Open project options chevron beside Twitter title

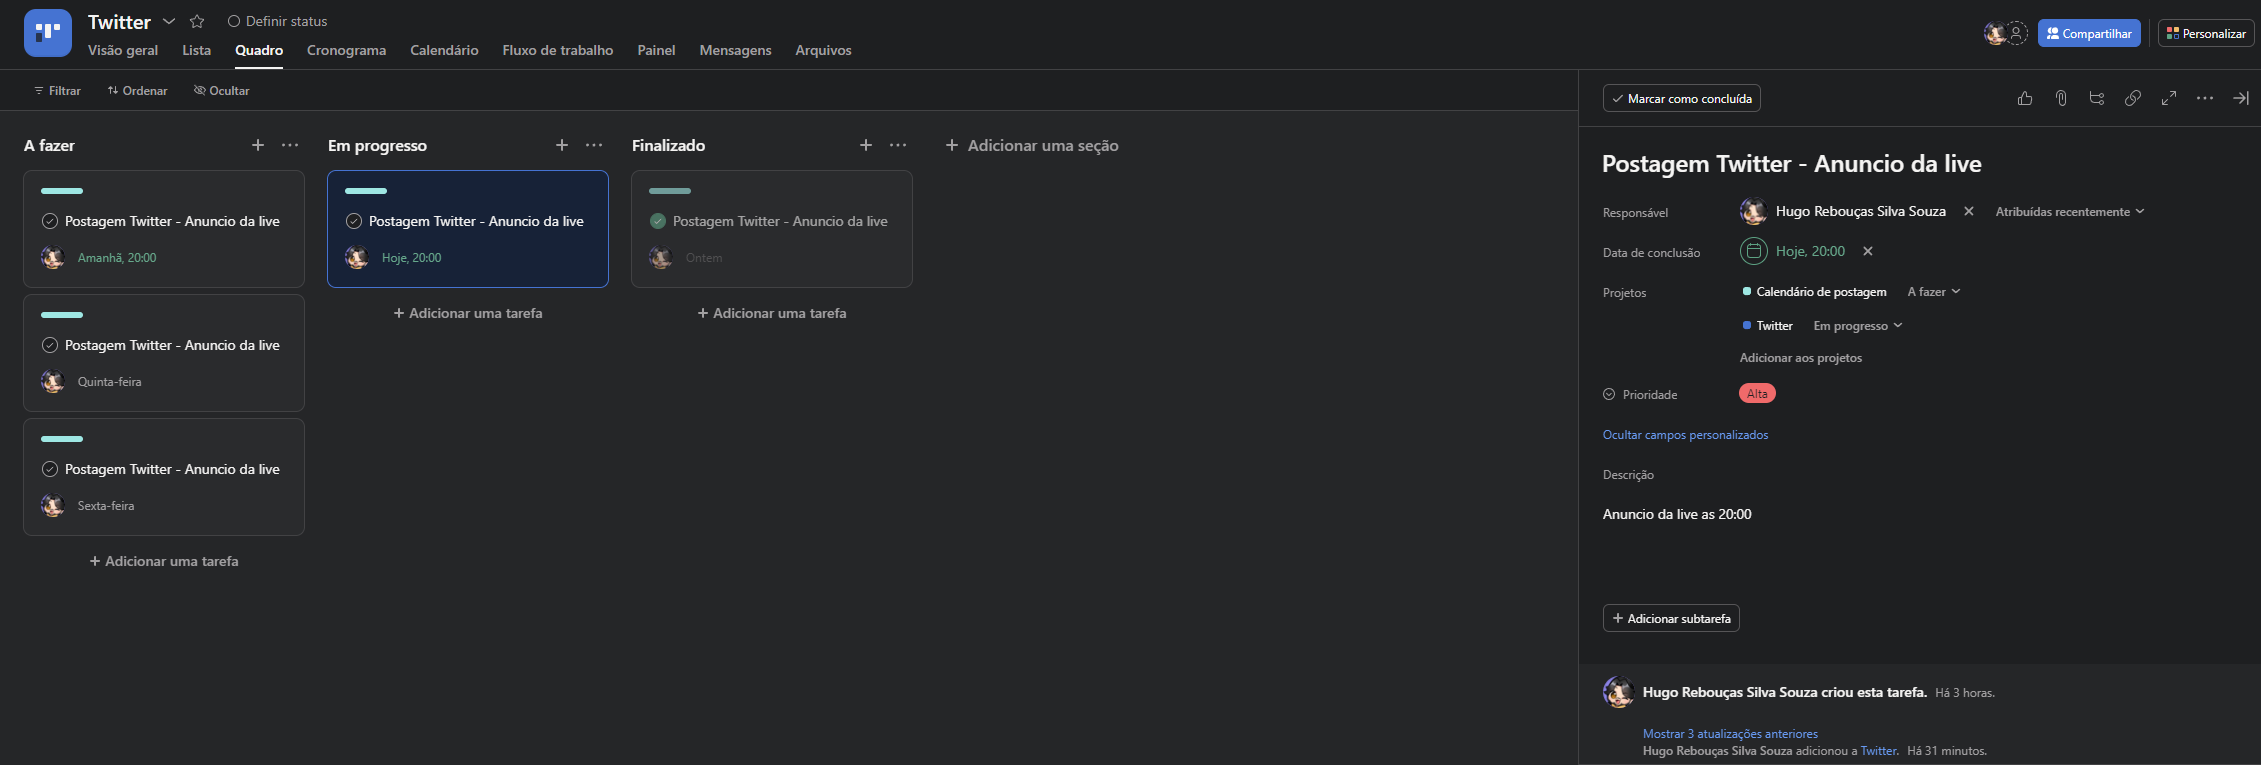pos(169,21)
